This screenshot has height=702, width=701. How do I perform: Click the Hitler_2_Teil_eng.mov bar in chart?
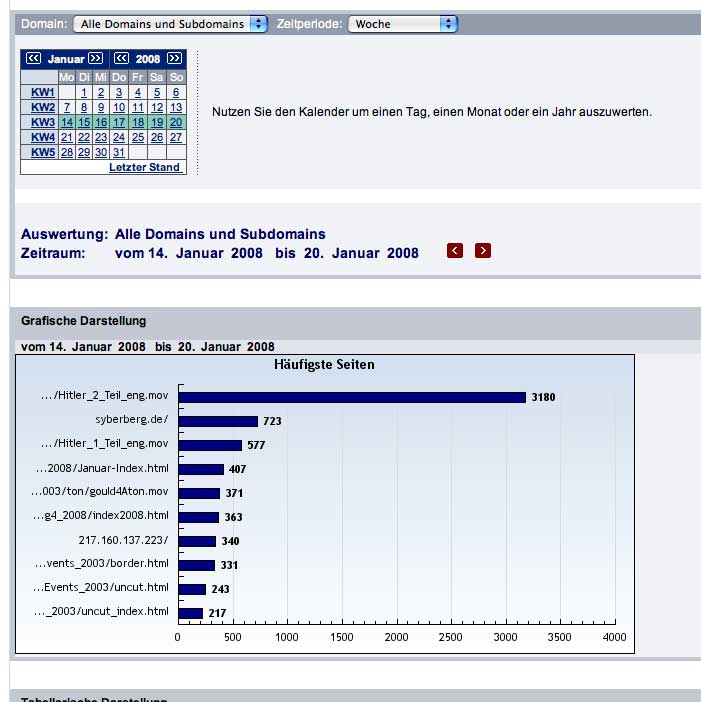tap(351, 397)
